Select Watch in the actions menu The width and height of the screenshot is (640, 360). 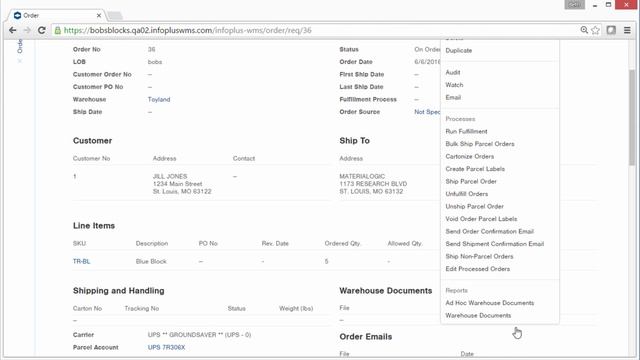coord(454,85)
